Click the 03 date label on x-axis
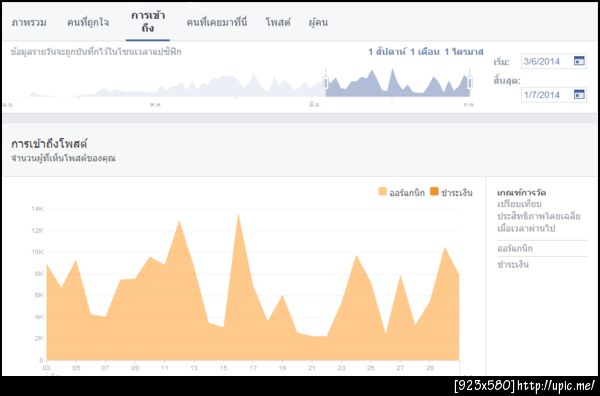 pos(46,368)
